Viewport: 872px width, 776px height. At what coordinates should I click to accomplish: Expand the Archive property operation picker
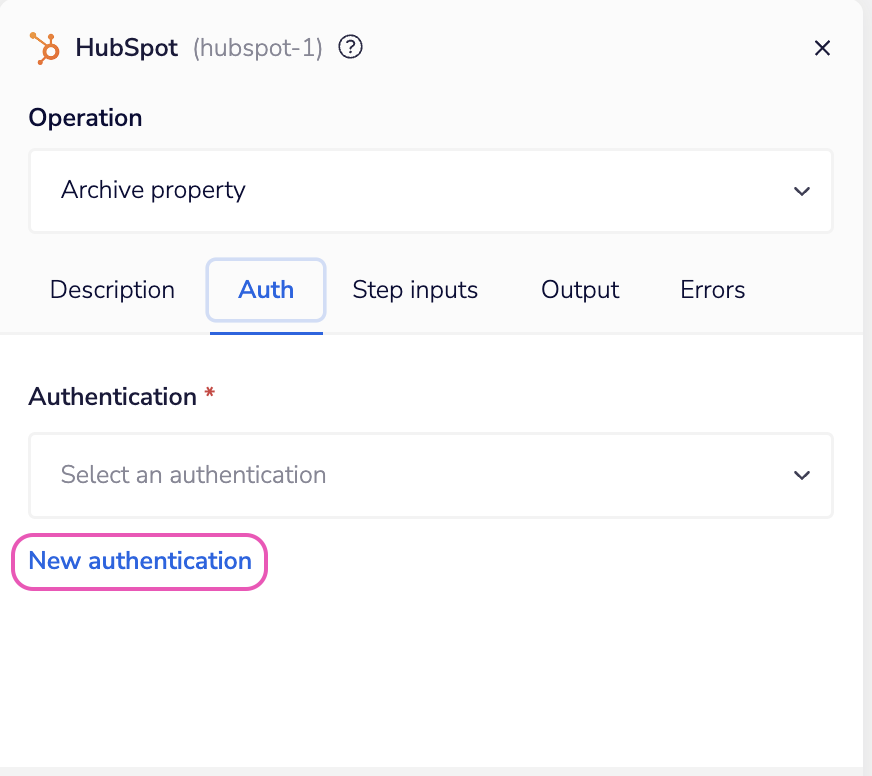pyautogui.click(x=430, y=190)
